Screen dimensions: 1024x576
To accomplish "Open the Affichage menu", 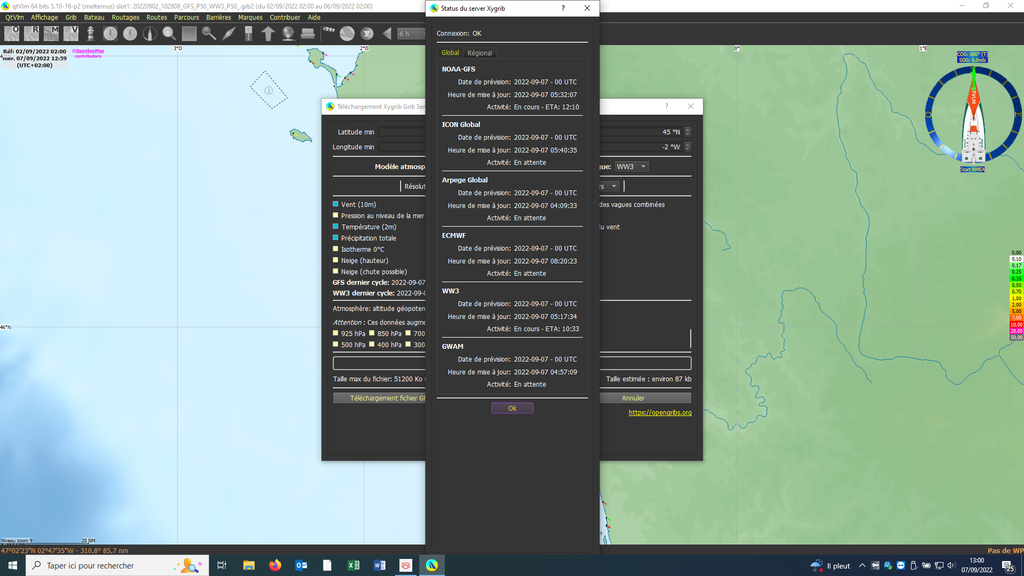I will (44, 18).
